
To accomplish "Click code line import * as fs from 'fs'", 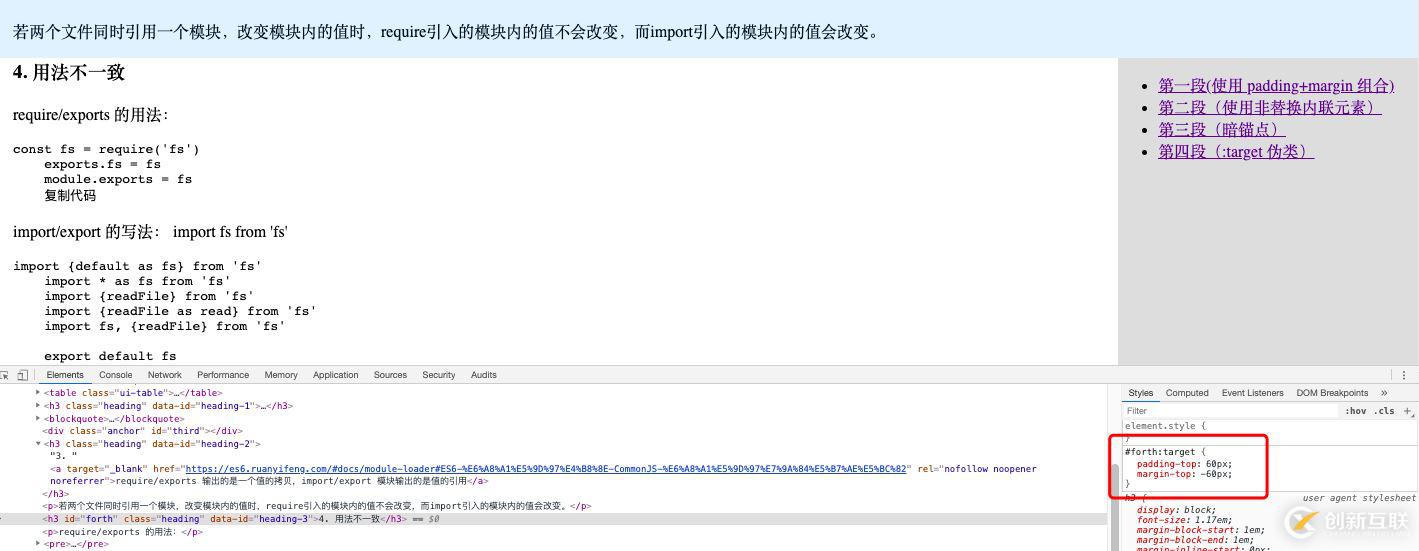I will tap(137, 281).
